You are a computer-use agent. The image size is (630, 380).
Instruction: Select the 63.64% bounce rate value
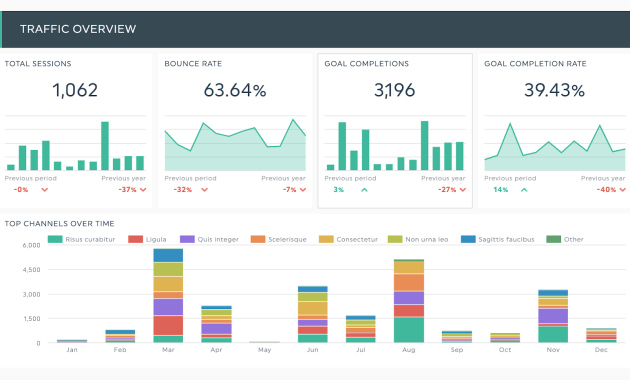pyautogui.click(x=235, y=90)
